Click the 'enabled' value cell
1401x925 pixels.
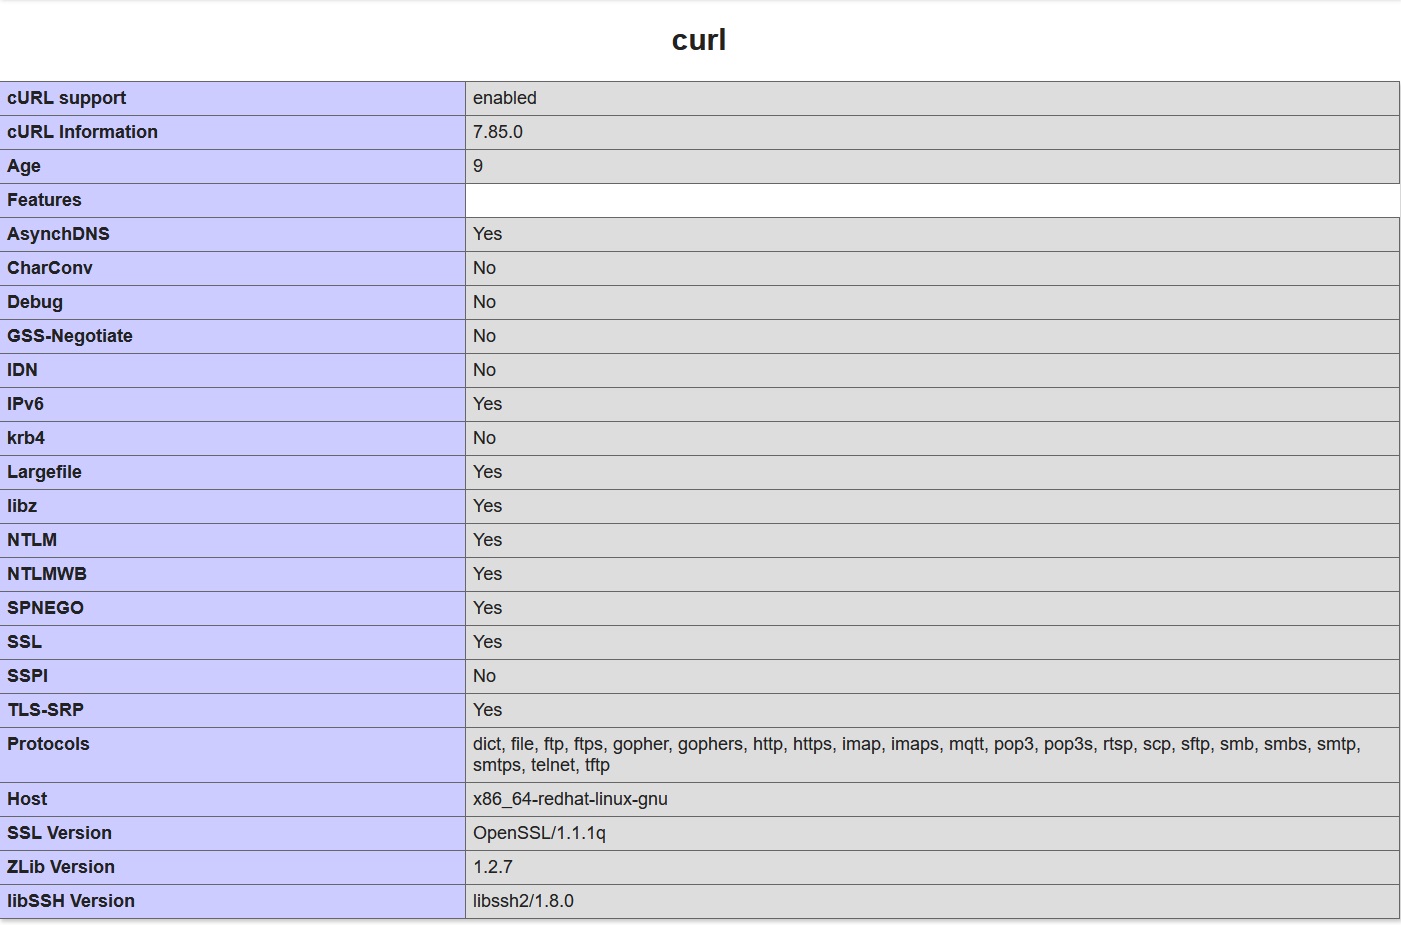(x=932, y=98)
